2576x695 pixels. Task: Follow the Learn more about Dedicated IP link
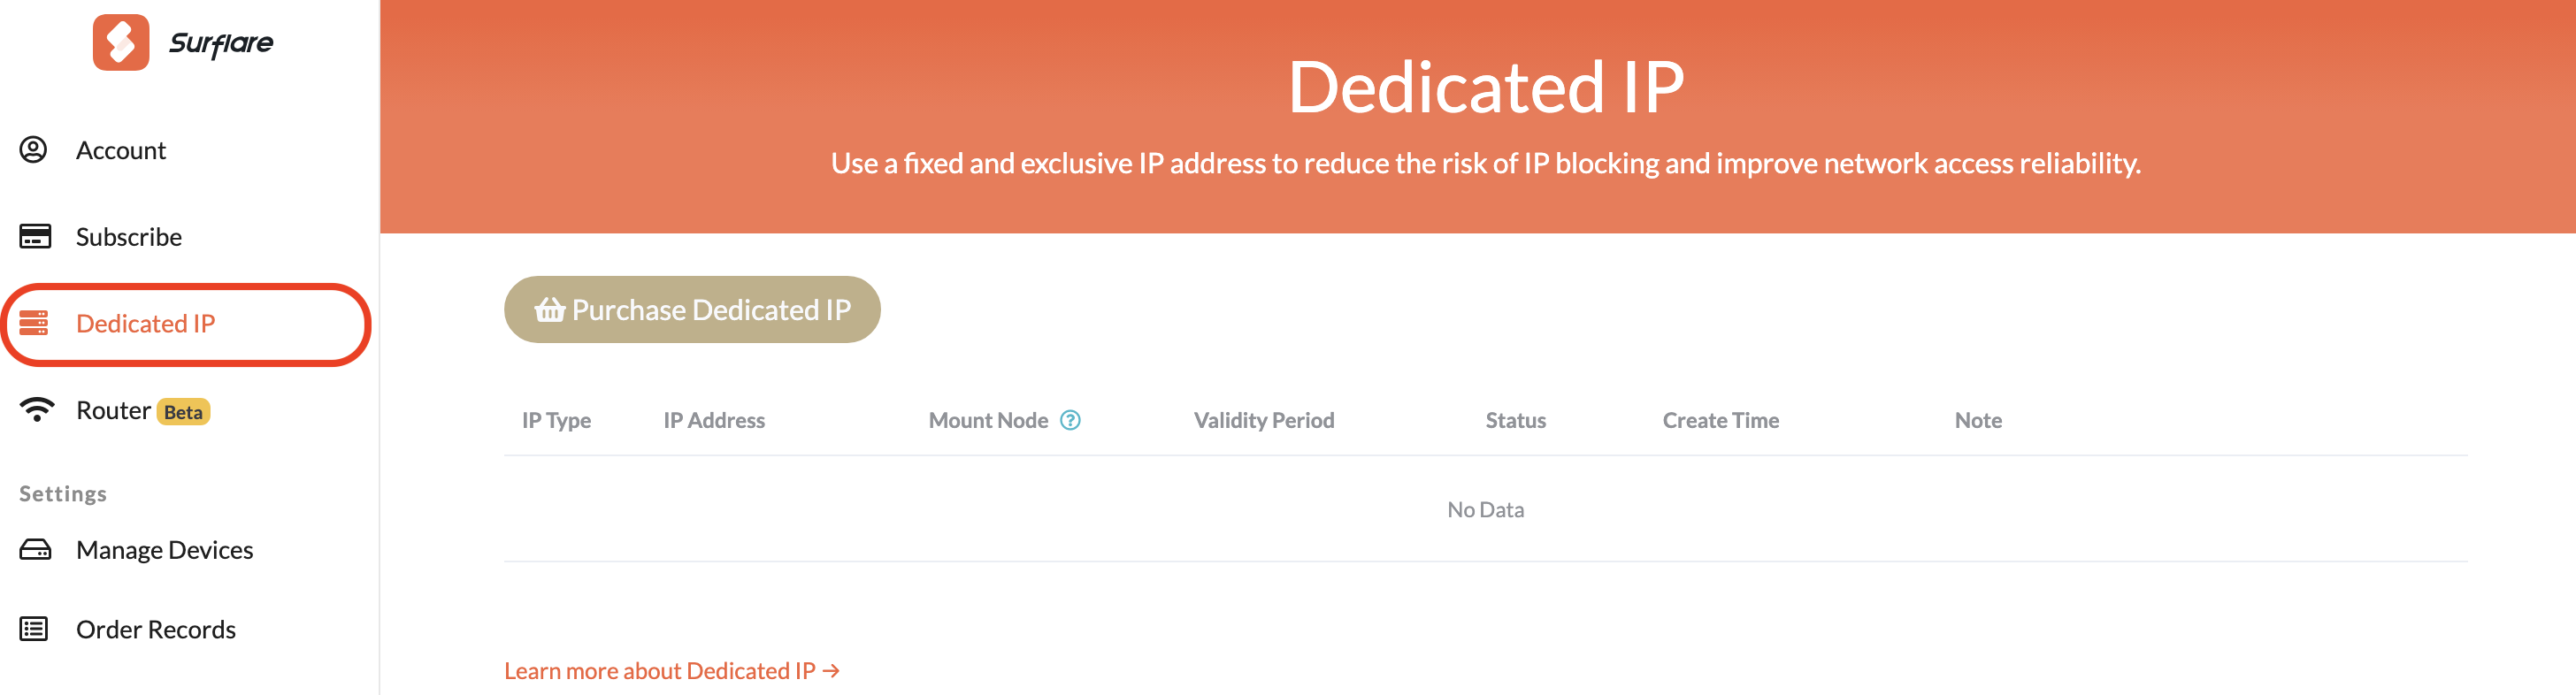671,671
